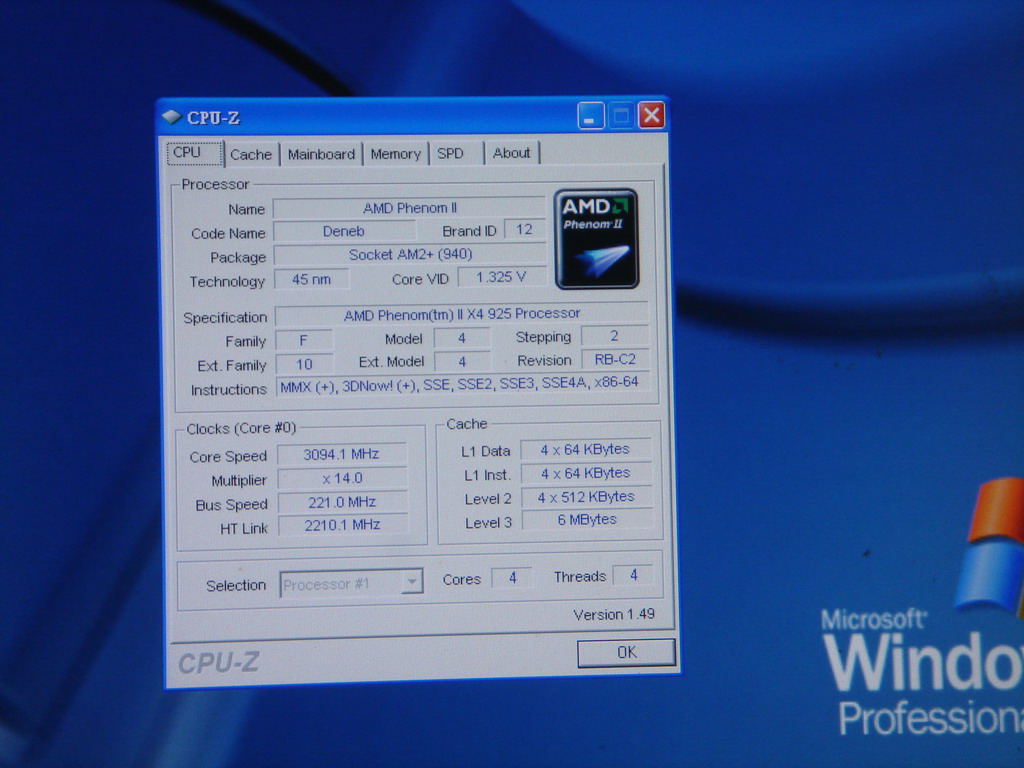Viewport: 1024px width, 768px height.
Task: Click the Code Name value 'Deneb'
Action: pyautogui.click(x=344, y=231)
